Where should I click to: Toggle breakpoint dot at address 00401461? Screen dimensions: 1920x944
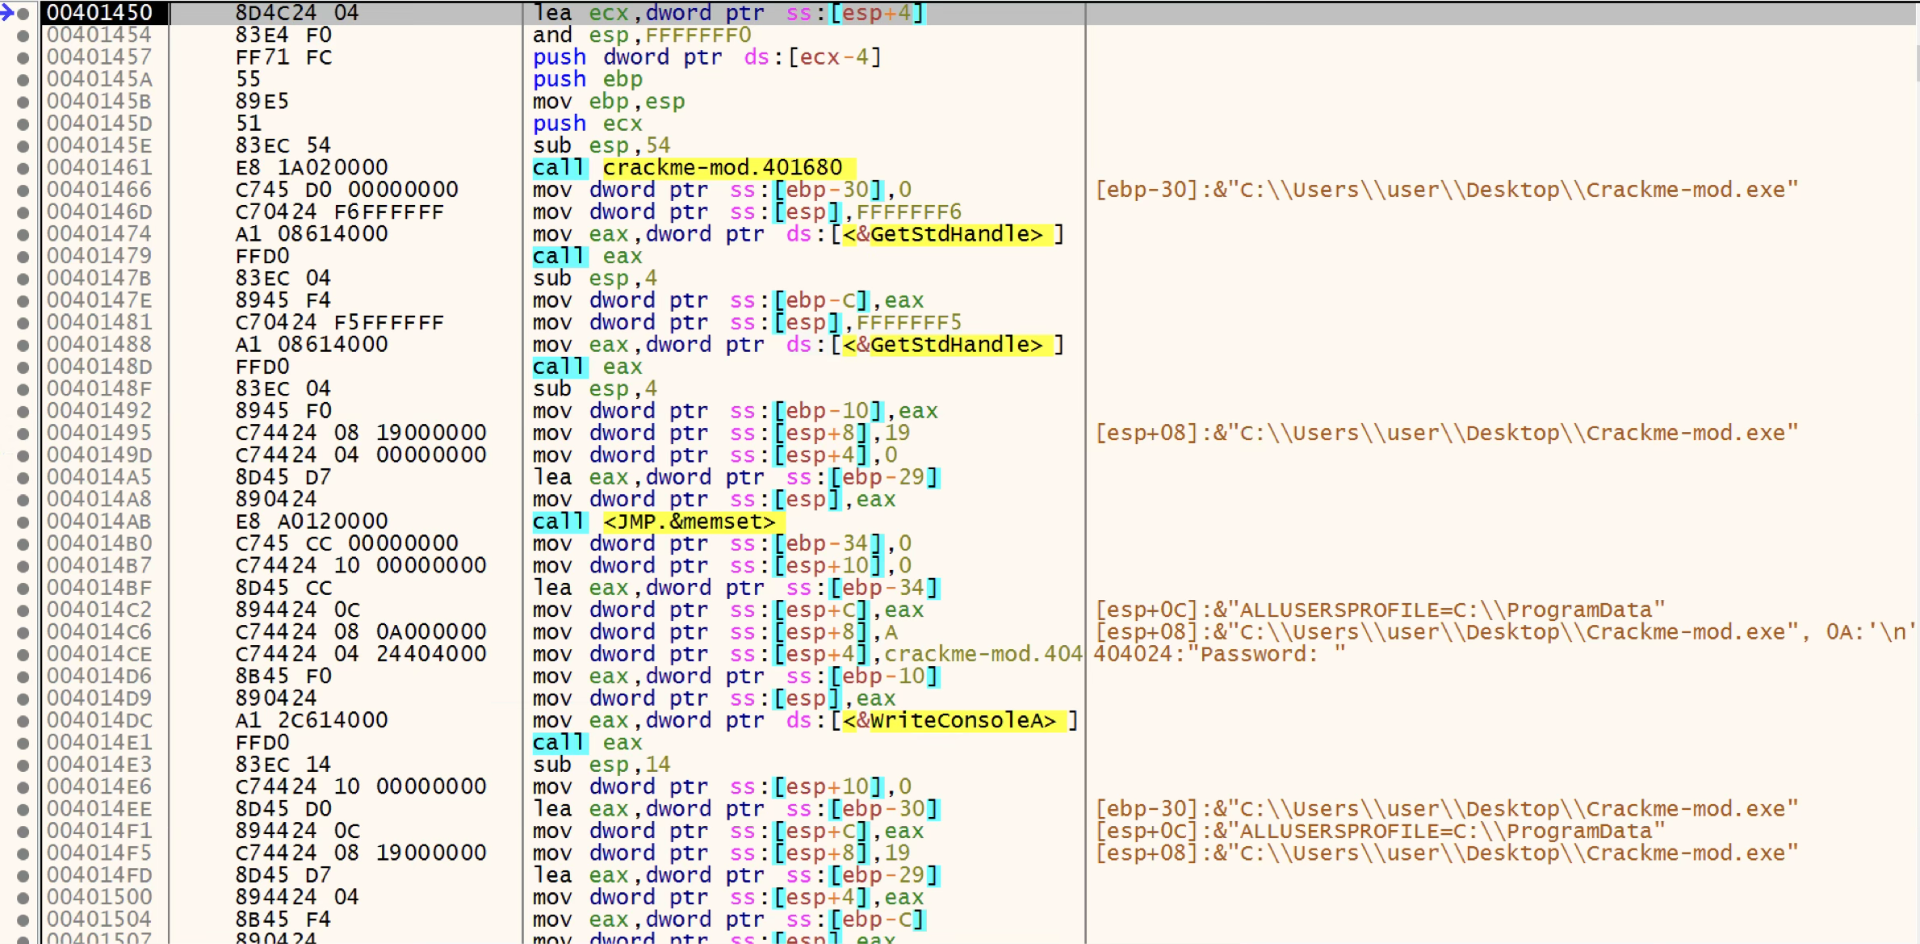coord(23,168)
